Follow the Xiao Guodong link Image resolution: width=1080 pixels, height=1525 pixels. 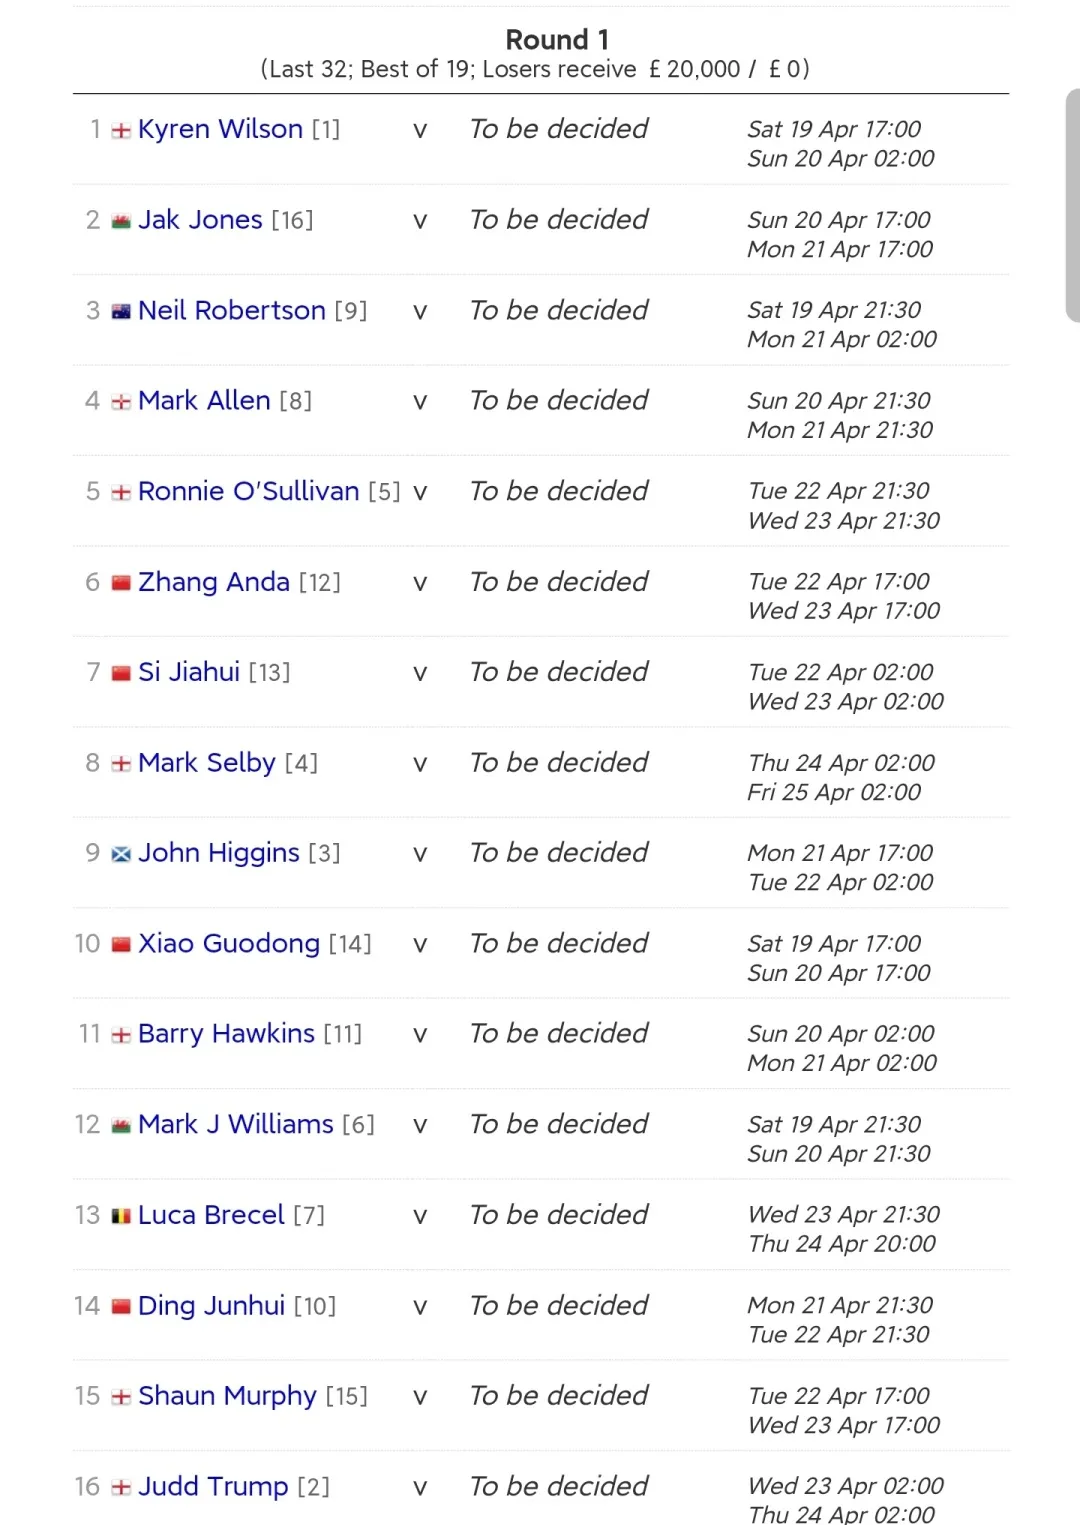point(229,945)
